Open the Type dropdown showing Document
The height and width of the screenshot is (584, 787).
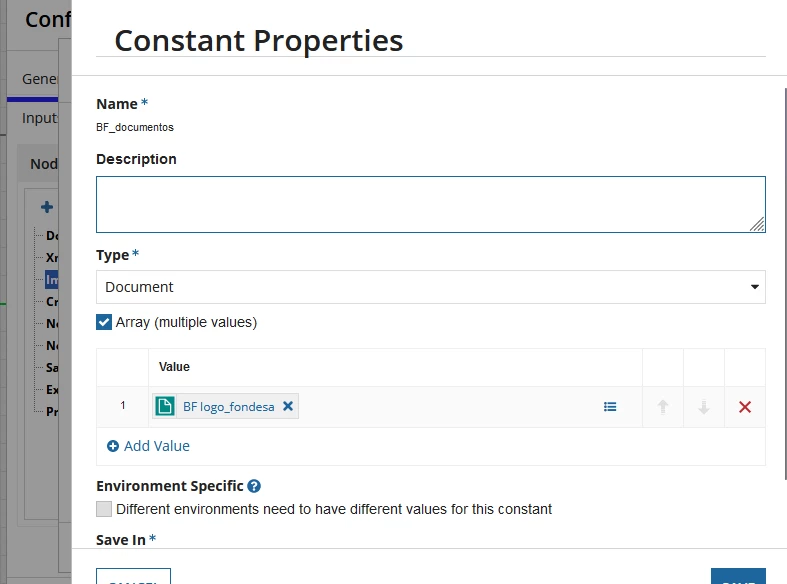click(x=431, y=287)
